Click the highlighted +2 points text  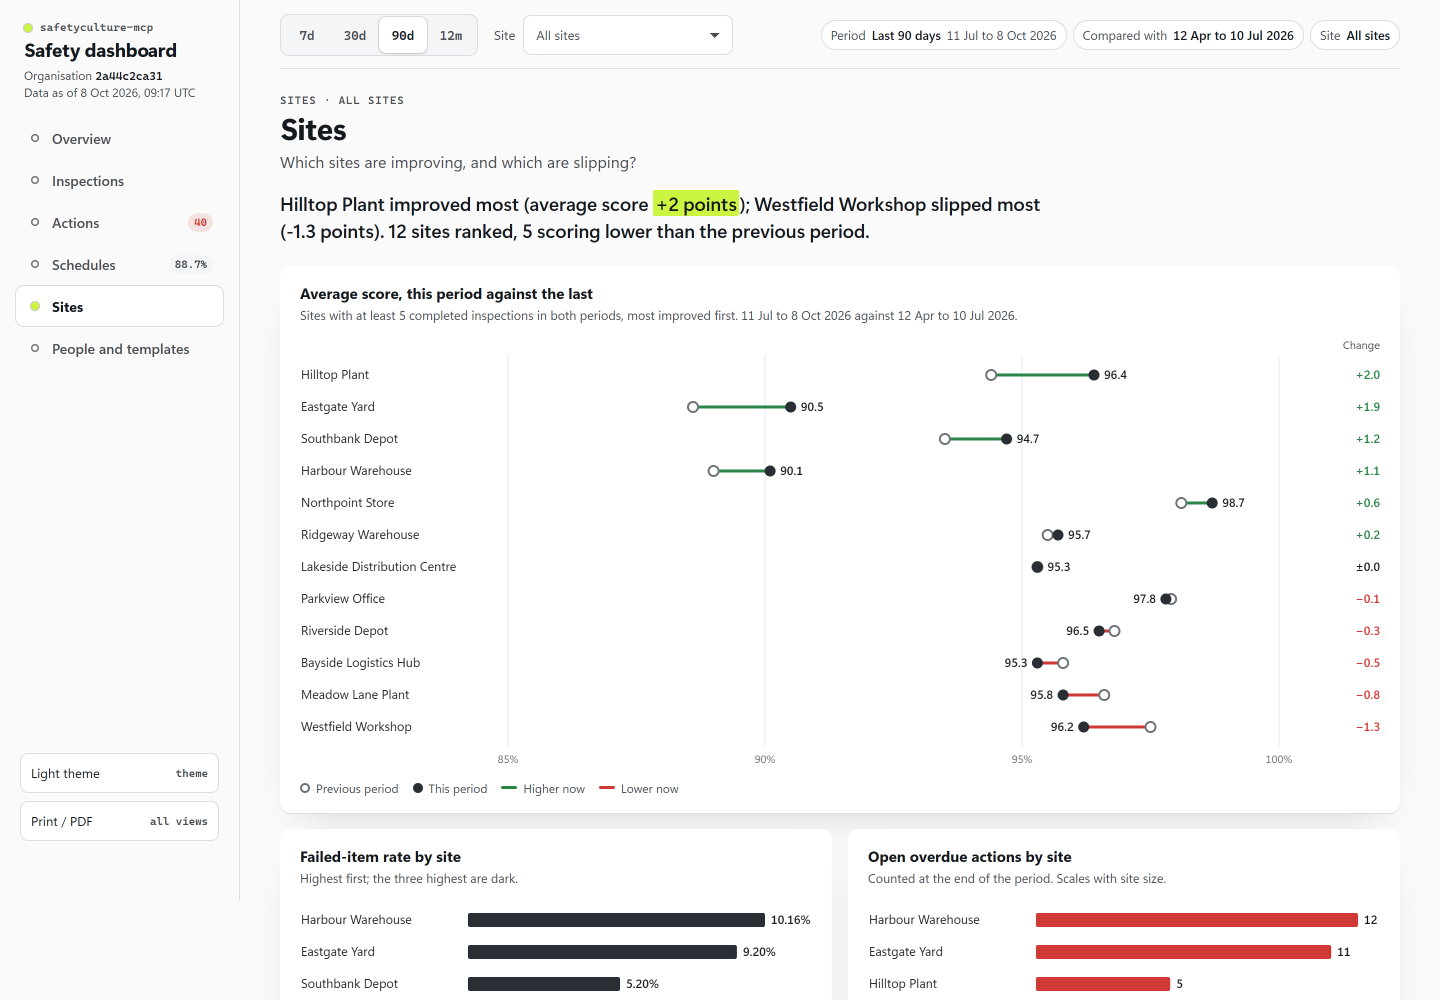pyautogui.click(x=696, y=204)
